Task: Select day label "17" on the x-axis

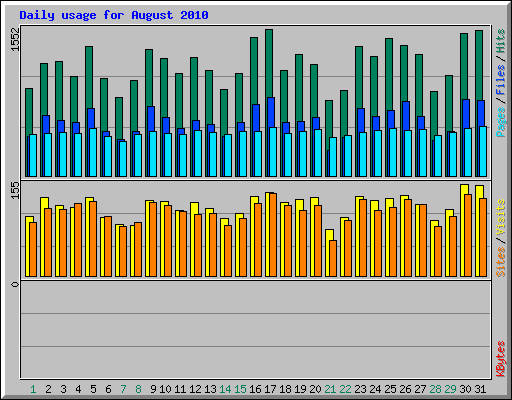Action: (x=270, y=389)
